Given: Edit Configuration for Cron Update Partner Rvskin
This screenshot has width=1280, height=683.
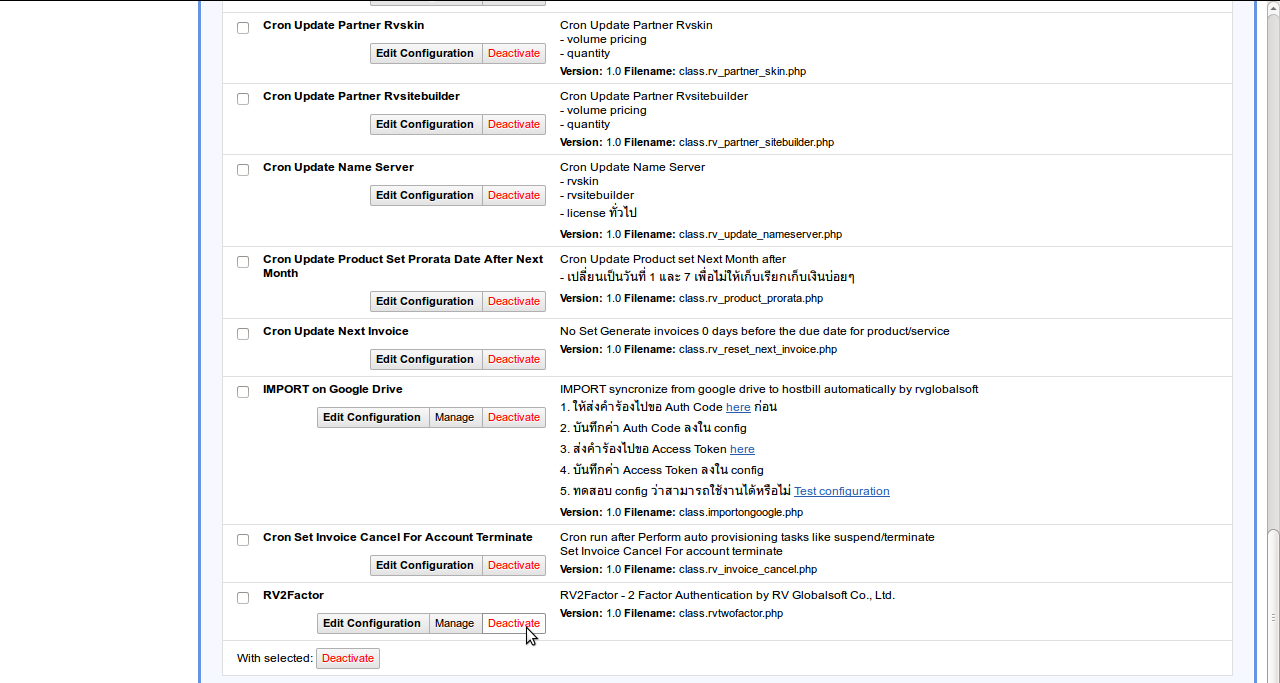Looking at the screenshot, I should [x=425, y=54].
